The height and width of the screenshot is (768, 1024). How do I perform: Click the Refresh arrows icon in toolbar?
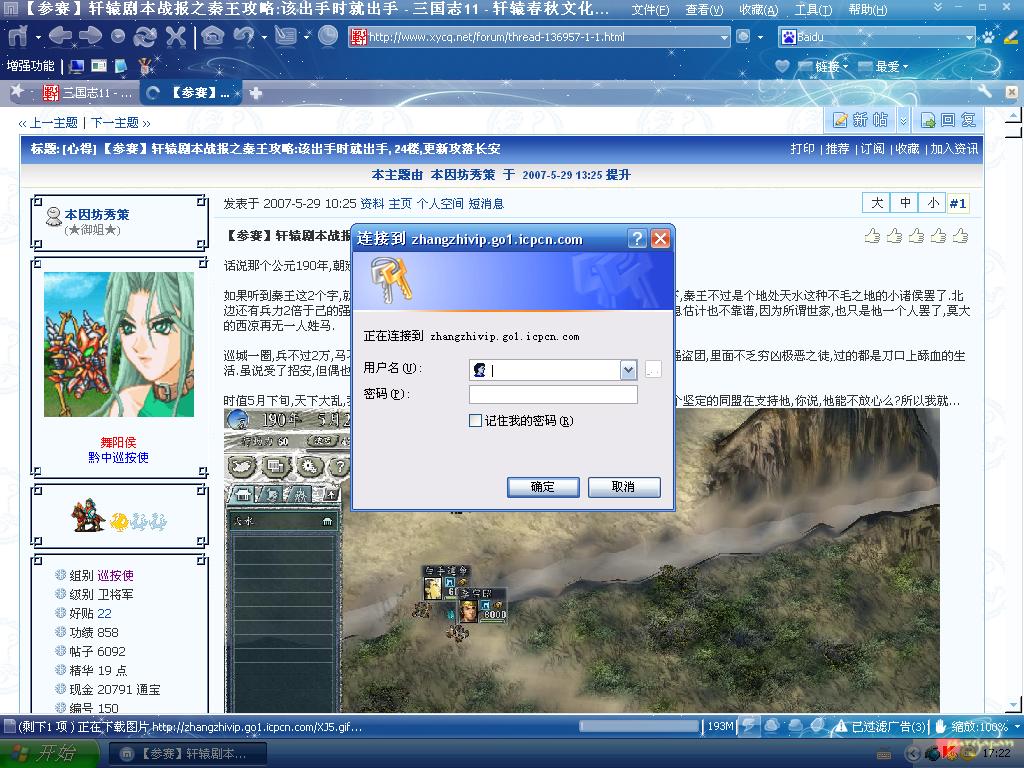tap(144, 37)
